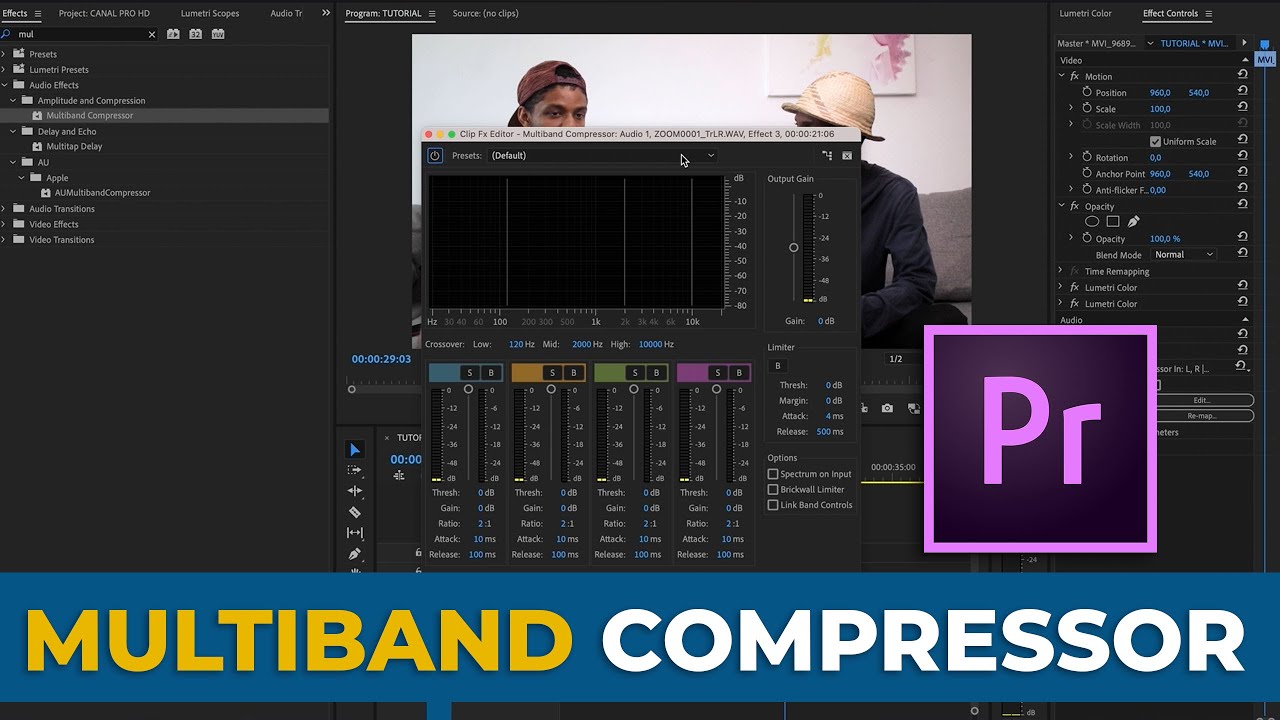Expand the Video Transitions folder
1280x720 pixels.
tap(4, 240)
